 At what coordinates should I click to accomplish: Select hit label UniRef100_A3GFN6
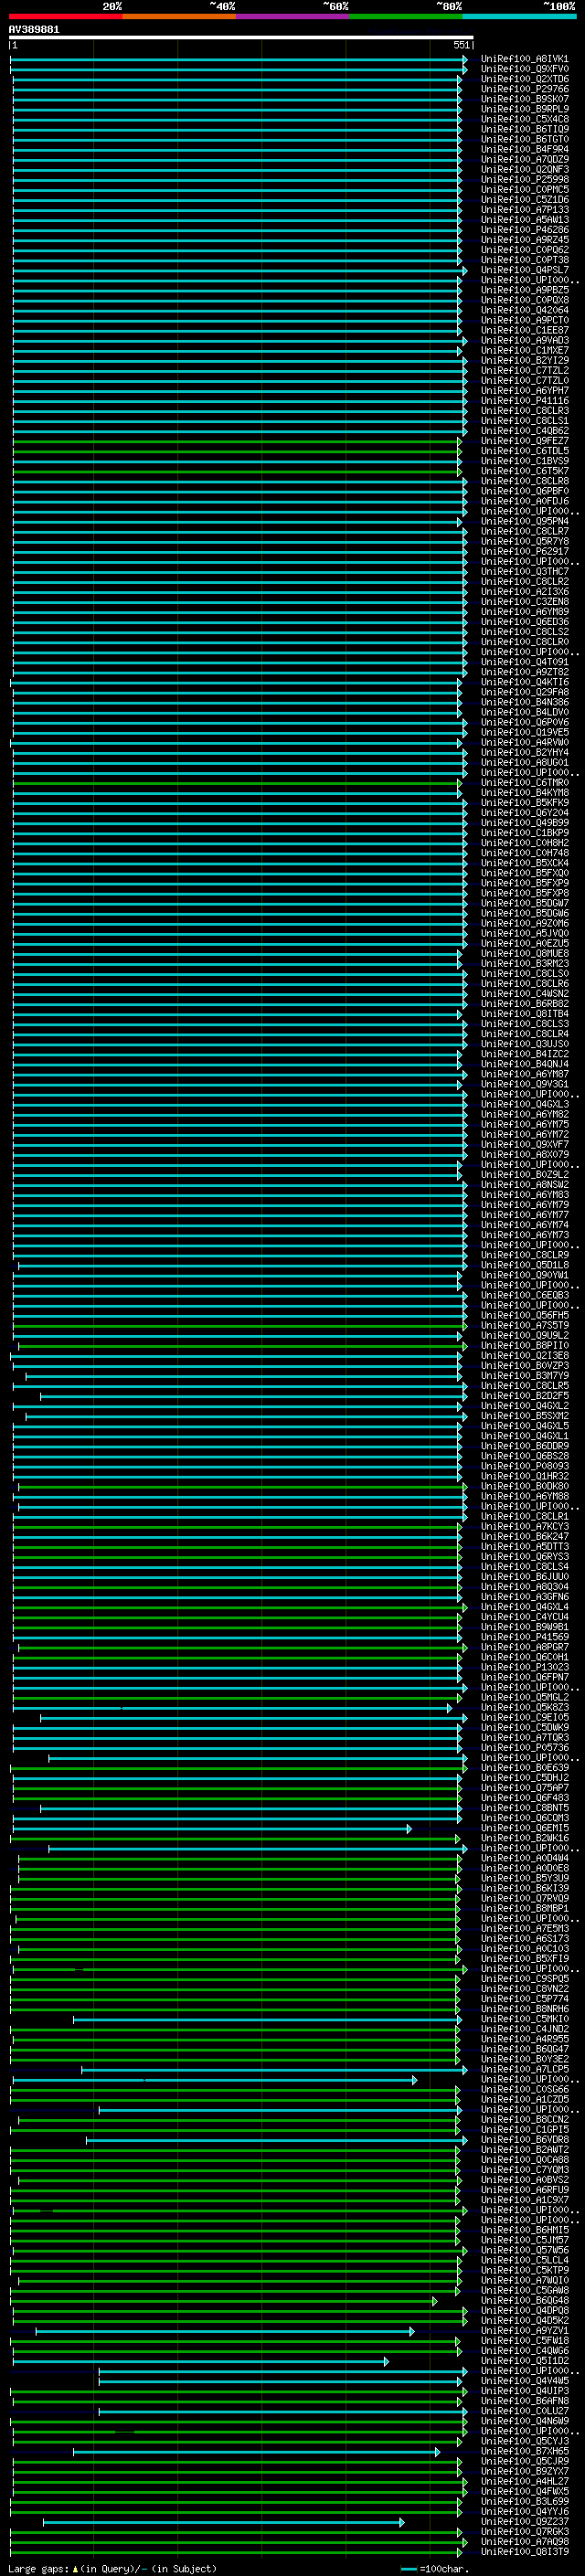(524, 1597)
